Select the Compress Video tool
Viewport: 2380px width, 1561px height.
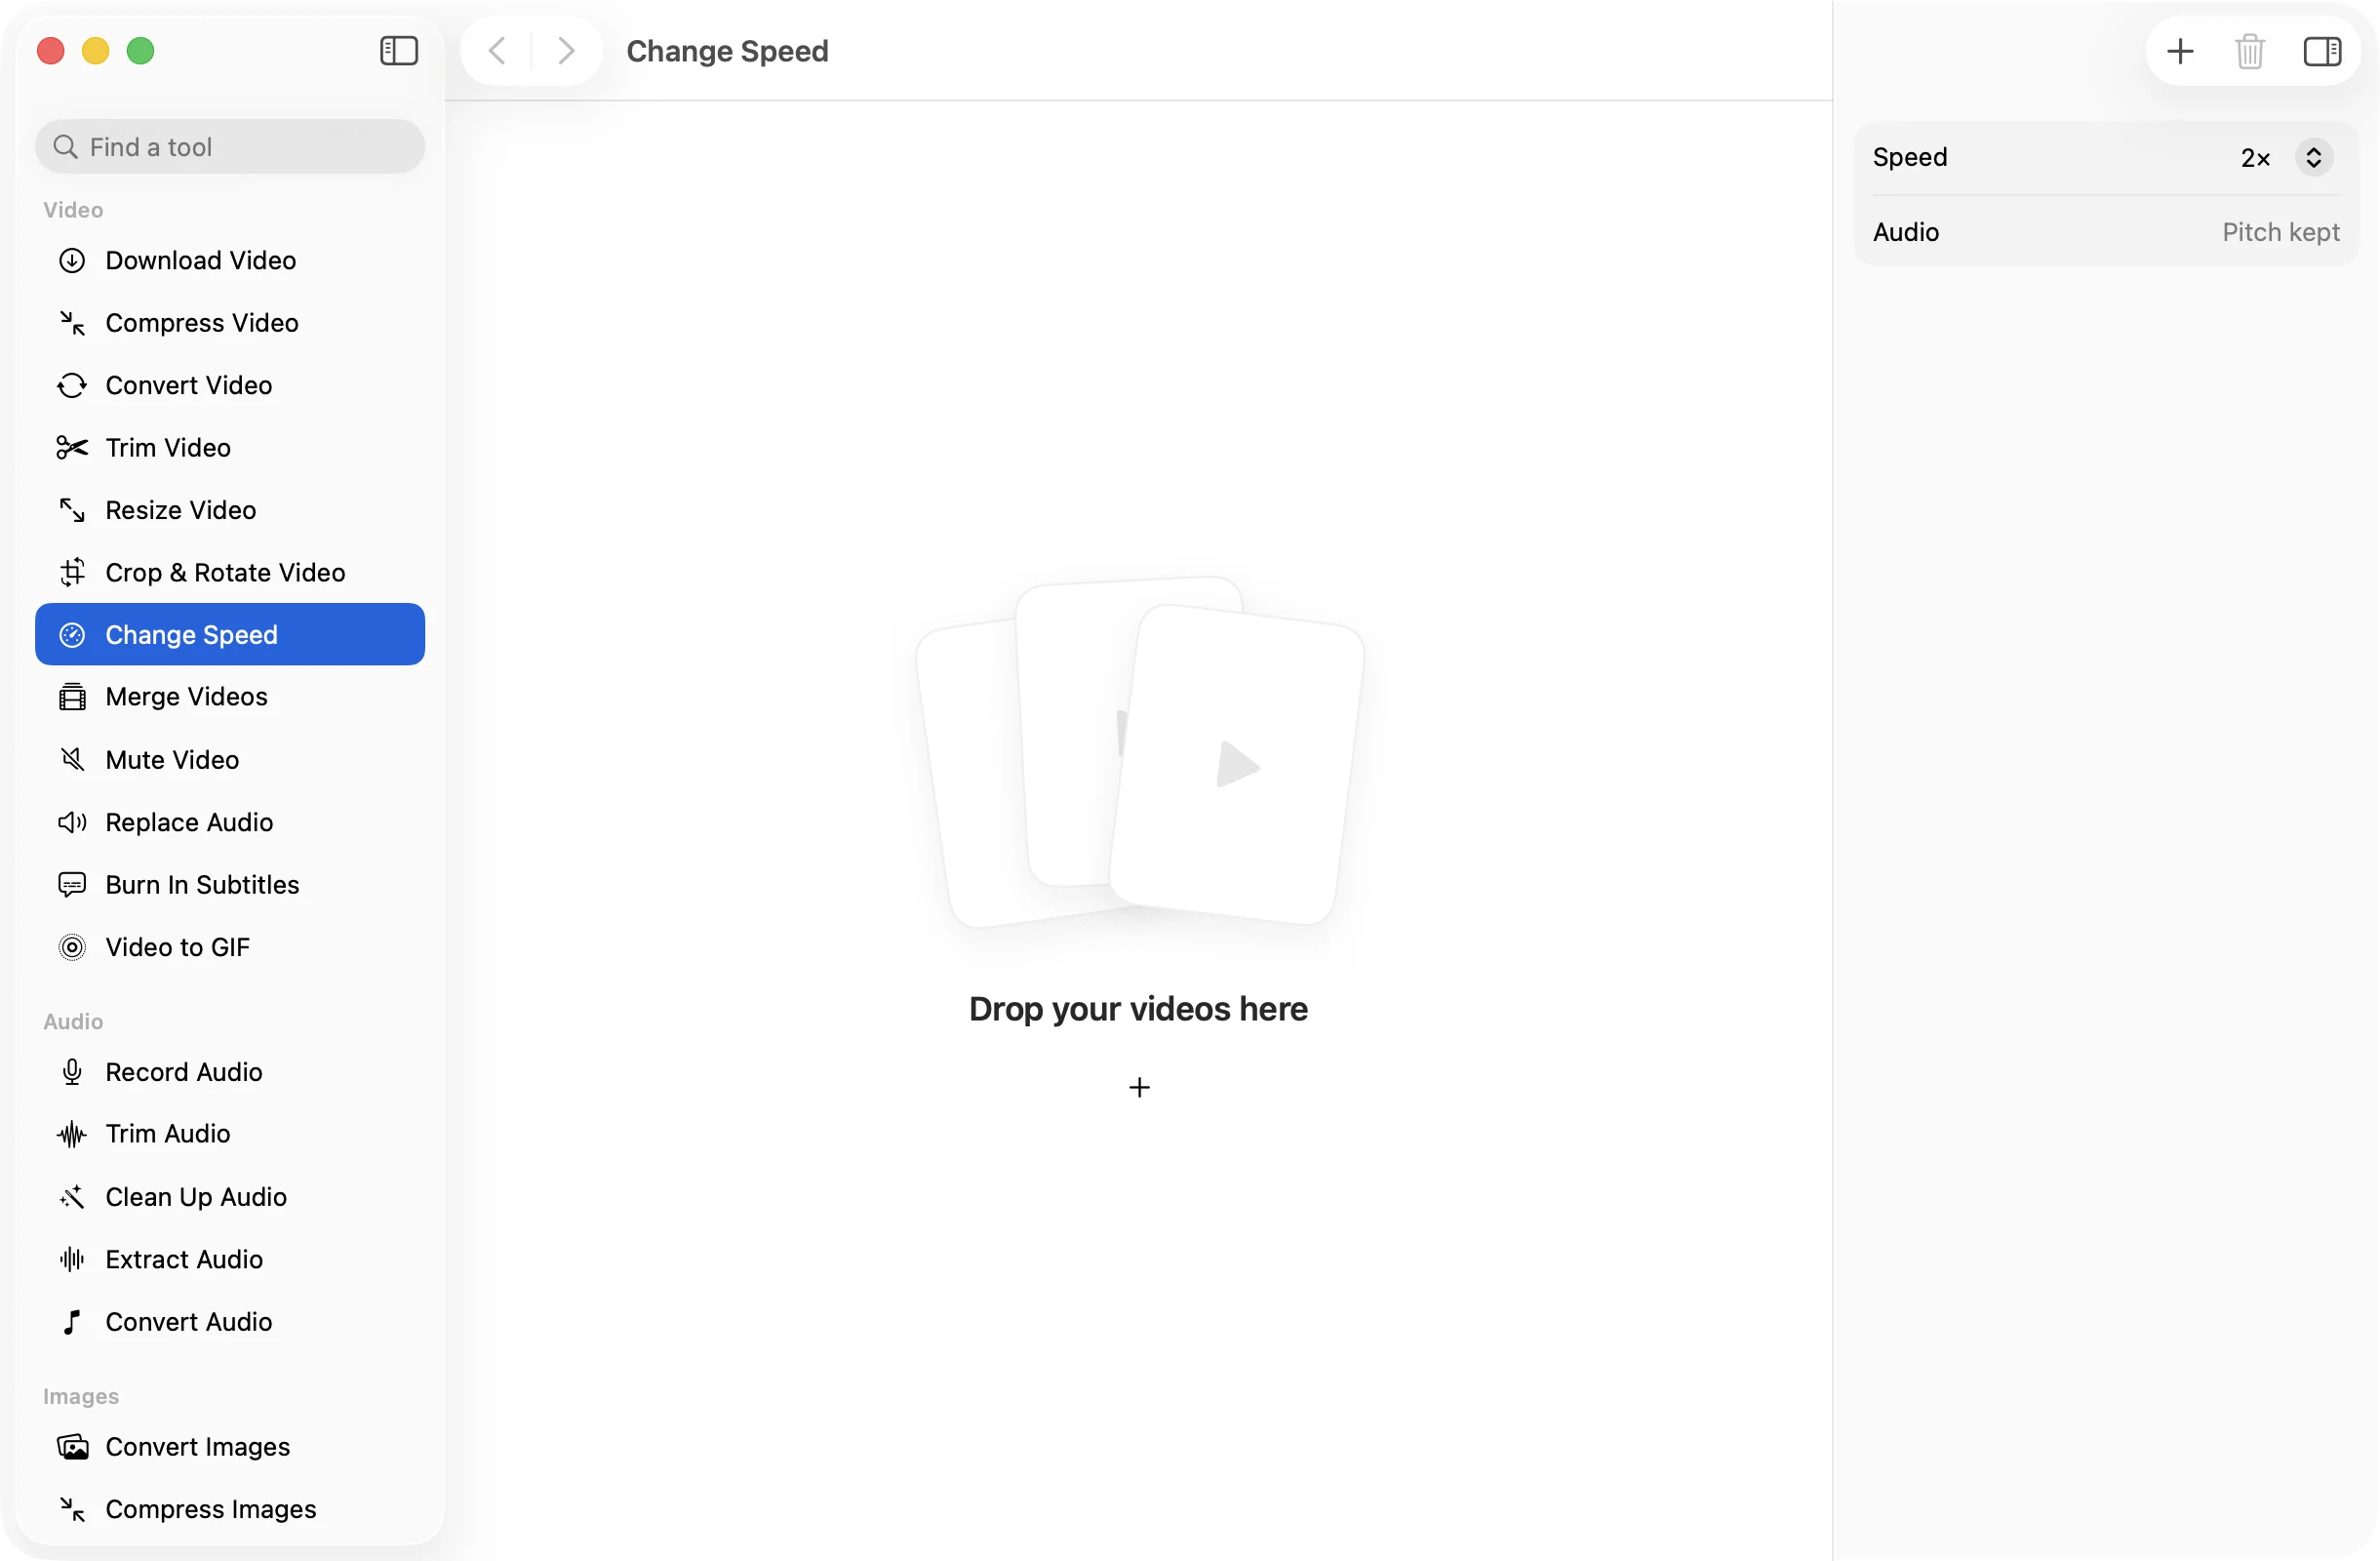click(x=230, y=323)
